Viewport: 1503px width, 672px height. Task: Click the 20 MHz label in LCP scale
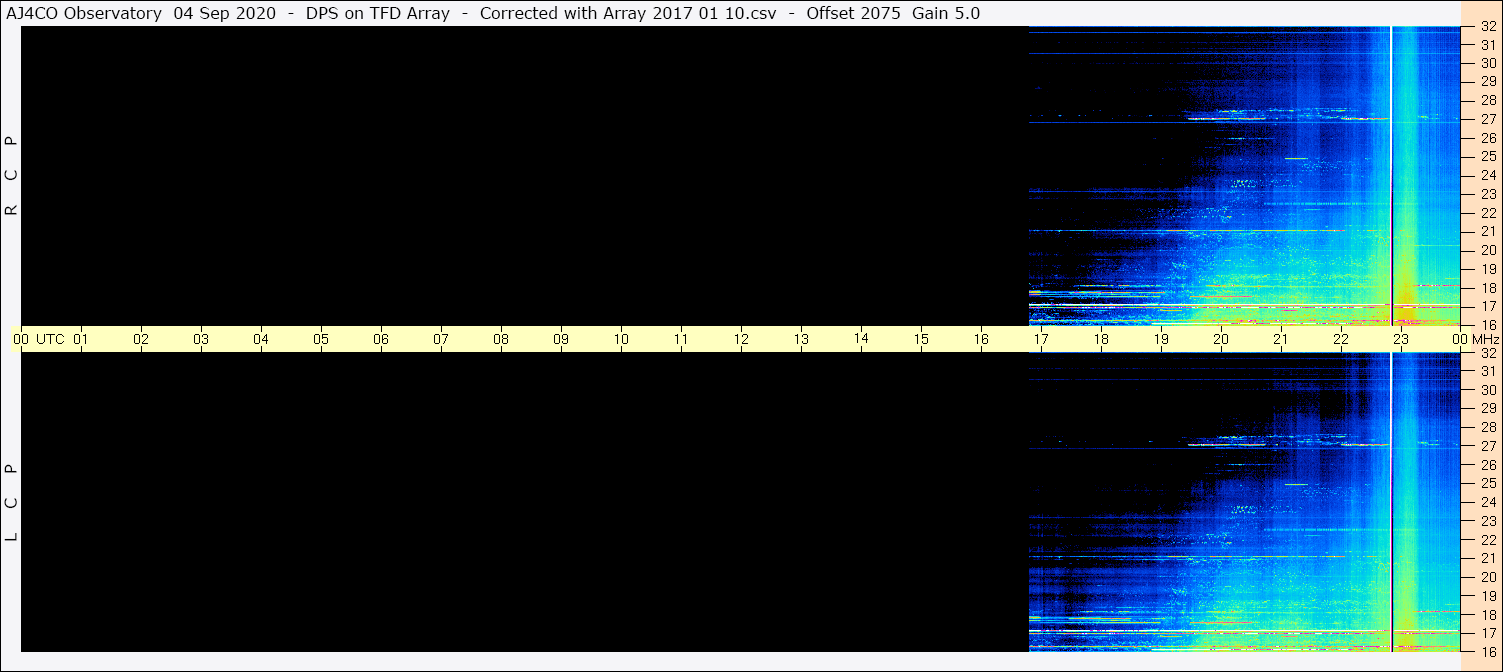(x=1487, y=577)
